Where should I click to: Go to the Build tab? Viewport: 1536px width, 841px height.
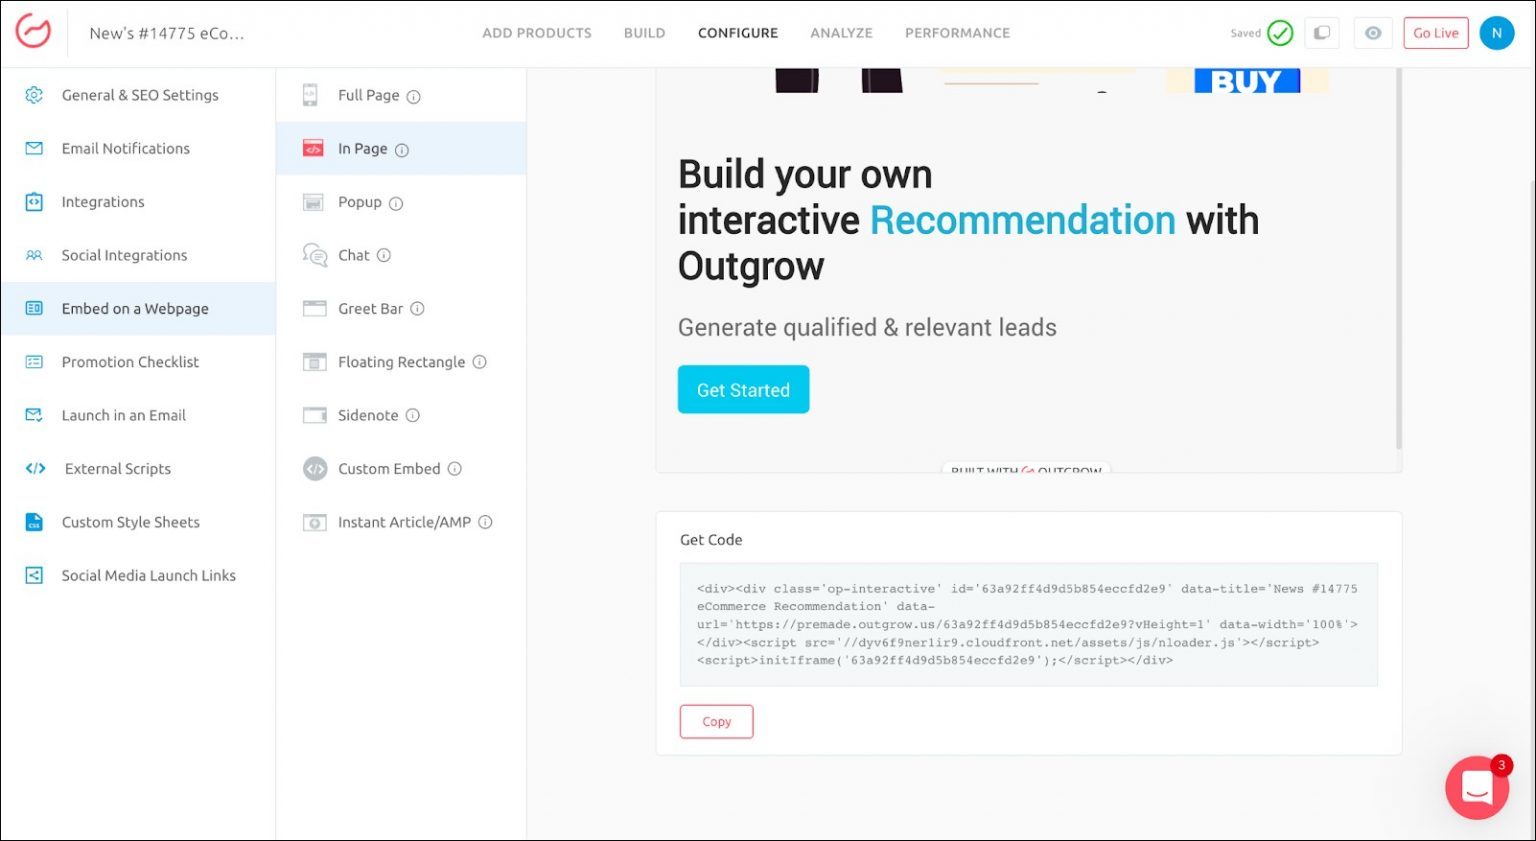click(644, 33)
